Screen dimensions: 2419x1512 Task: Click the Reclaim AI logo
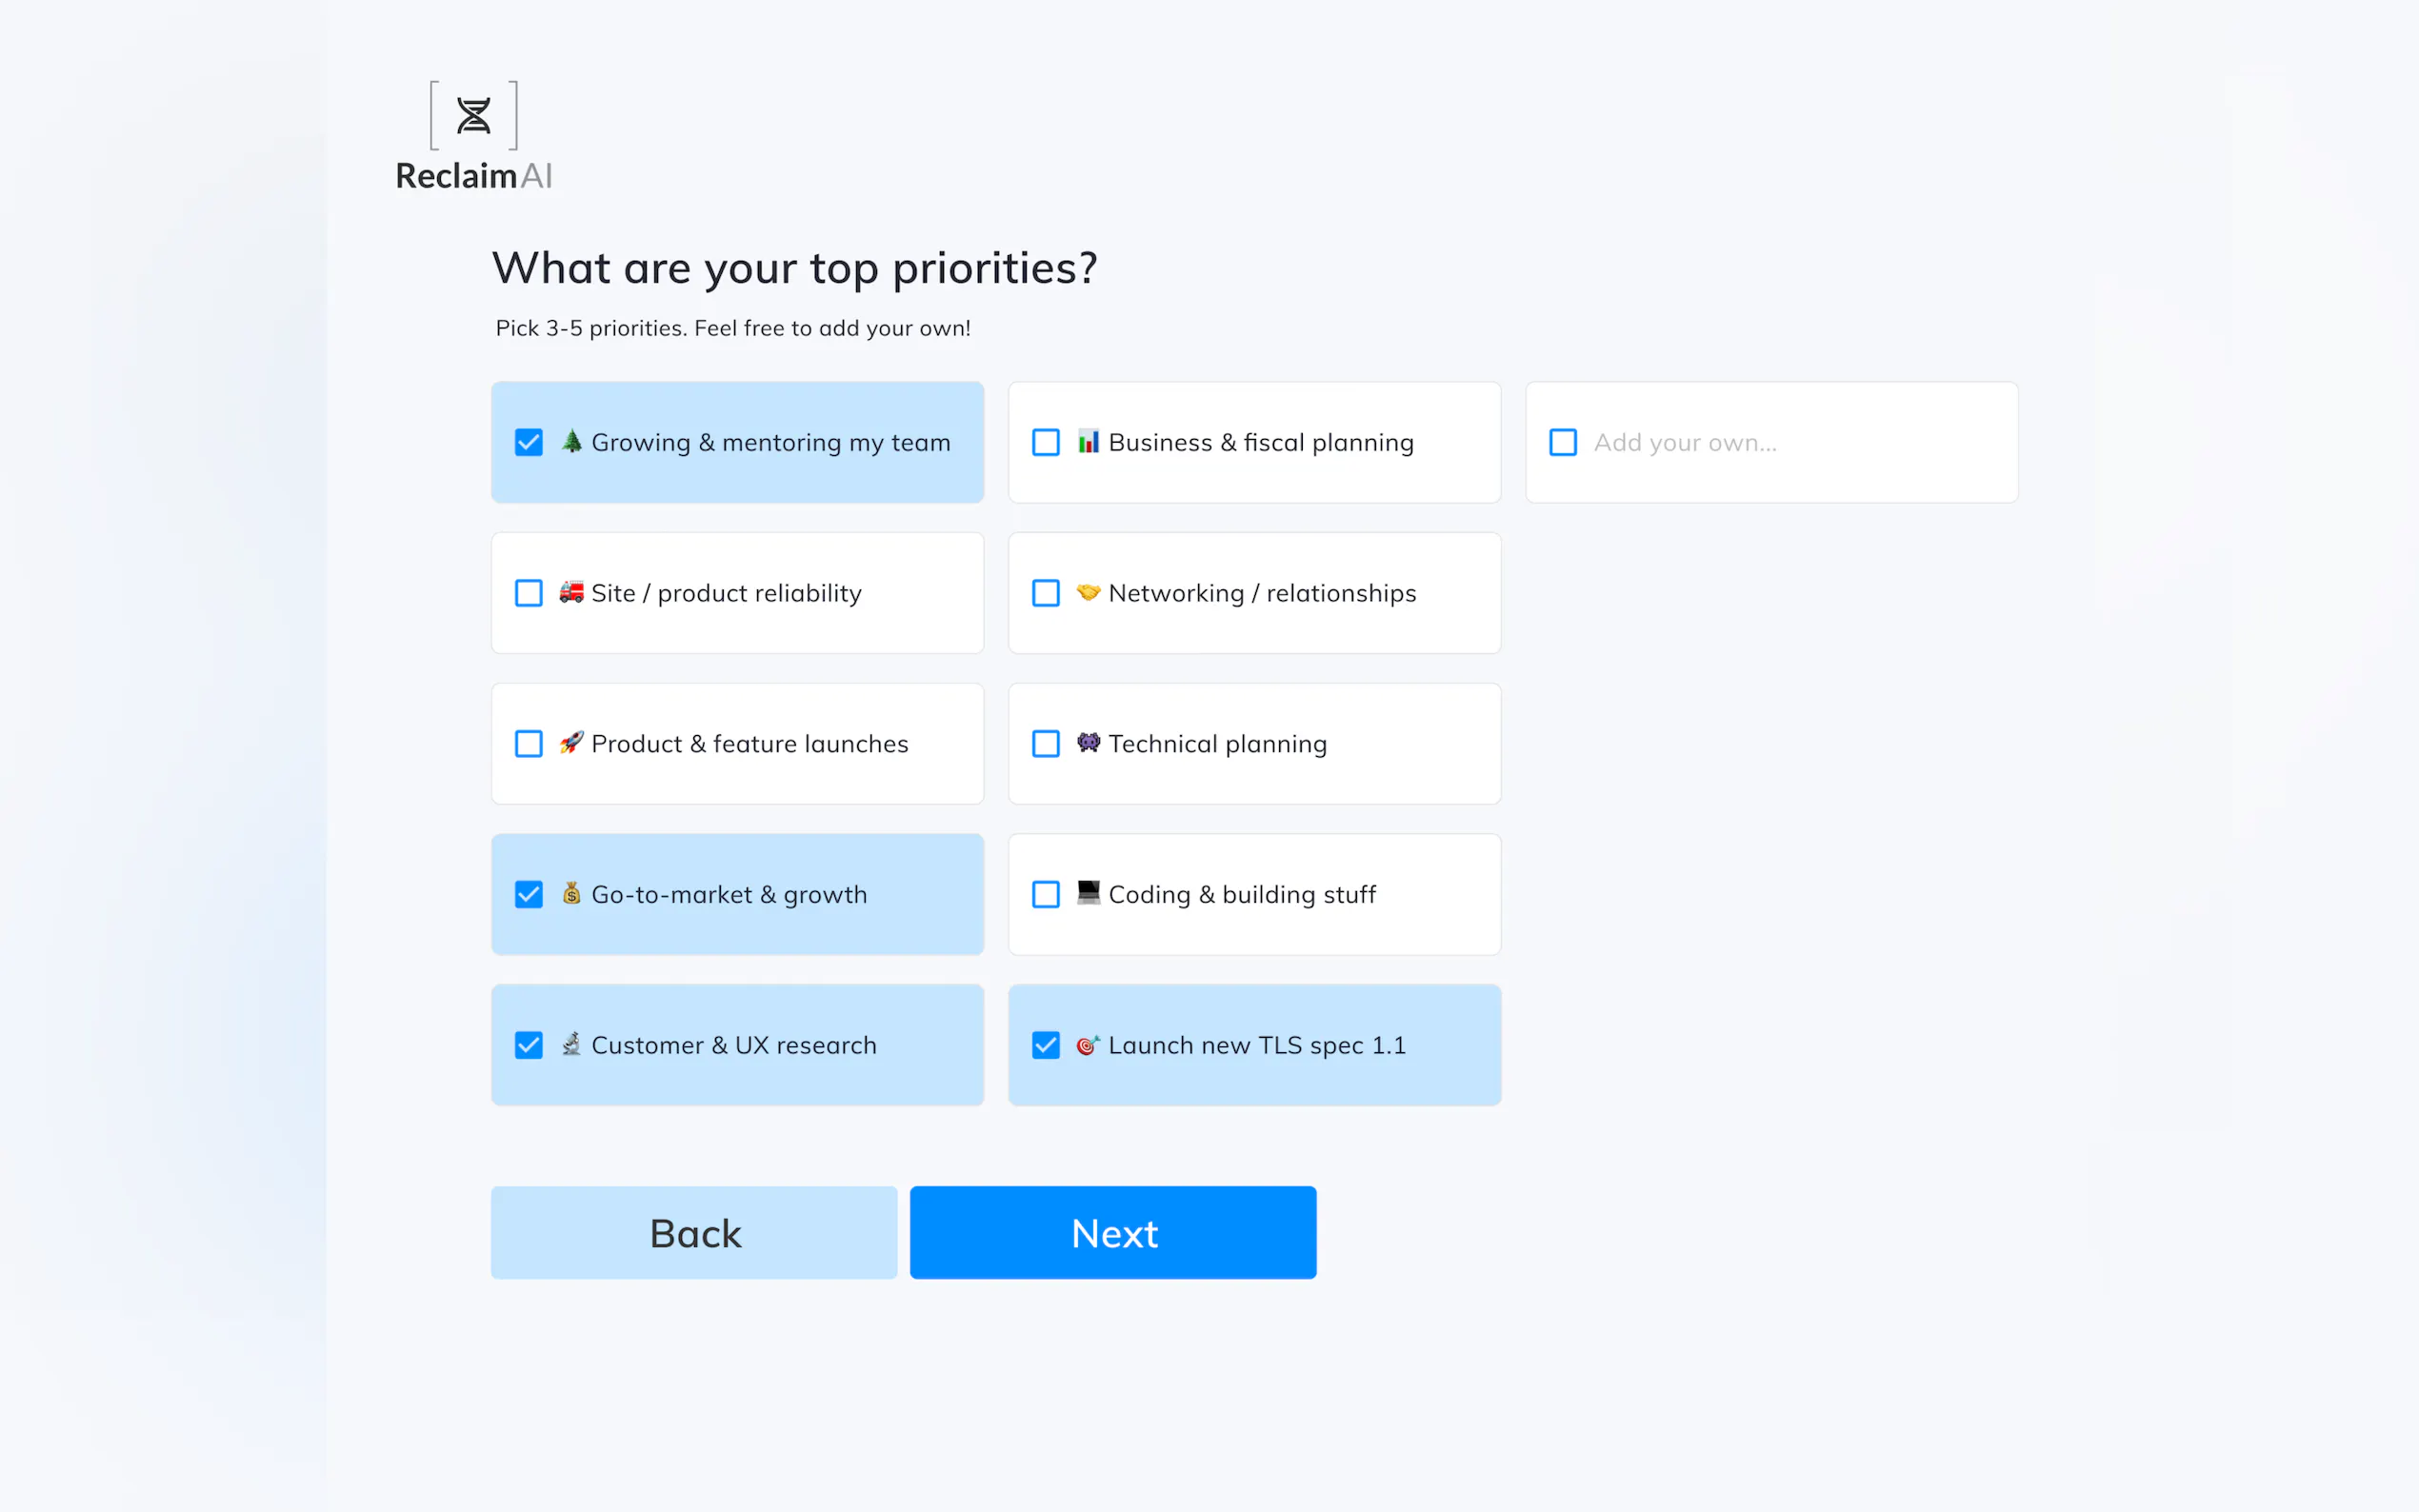pos(474,137)
